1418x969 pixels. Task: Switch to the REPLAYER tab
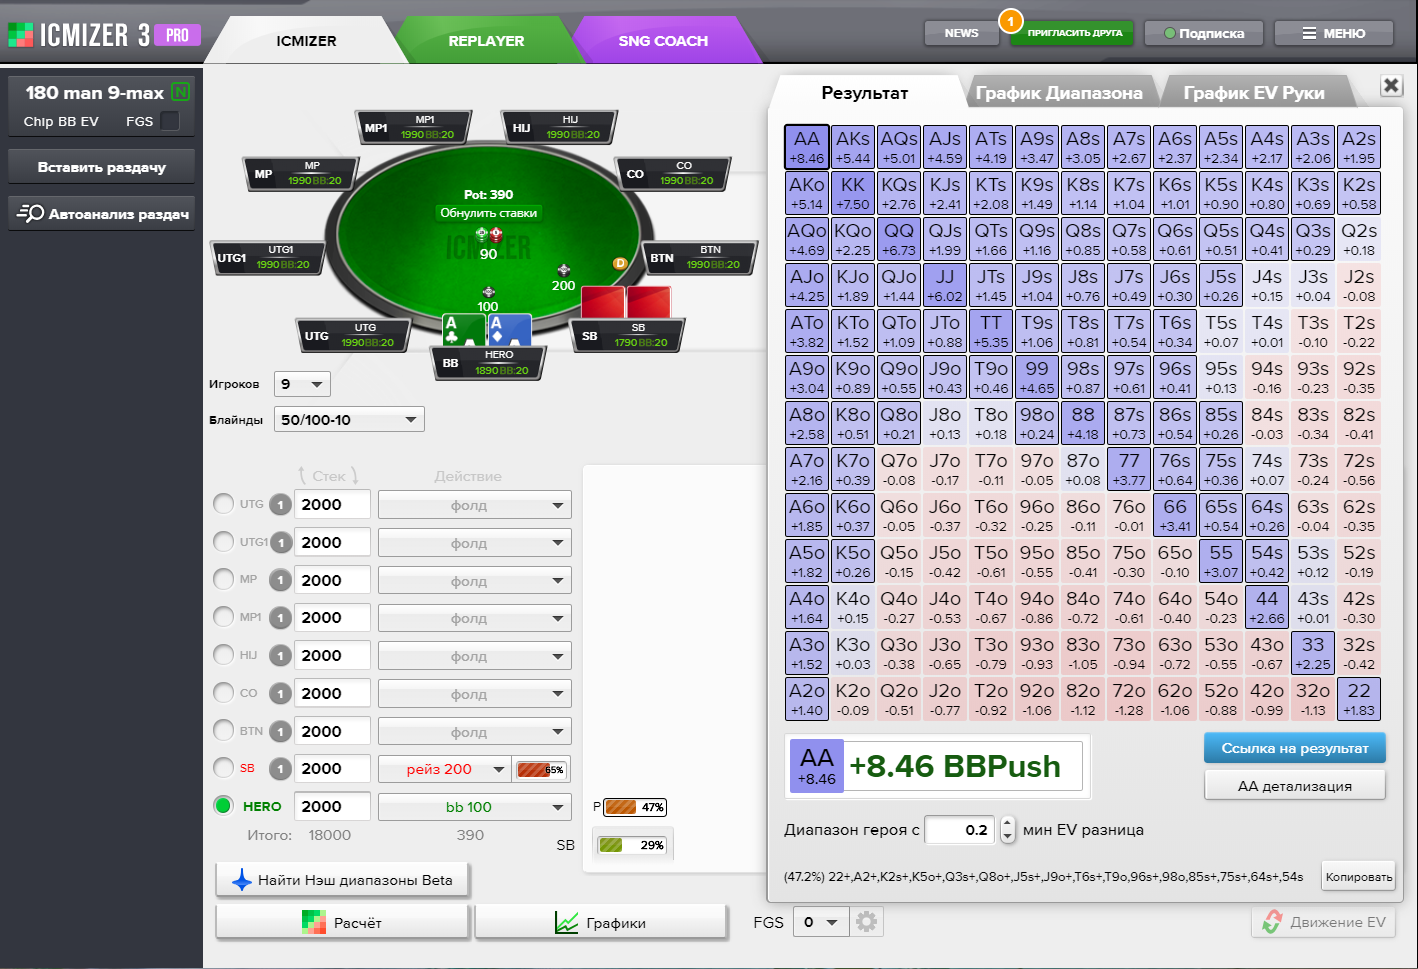(x=486, y=41)
